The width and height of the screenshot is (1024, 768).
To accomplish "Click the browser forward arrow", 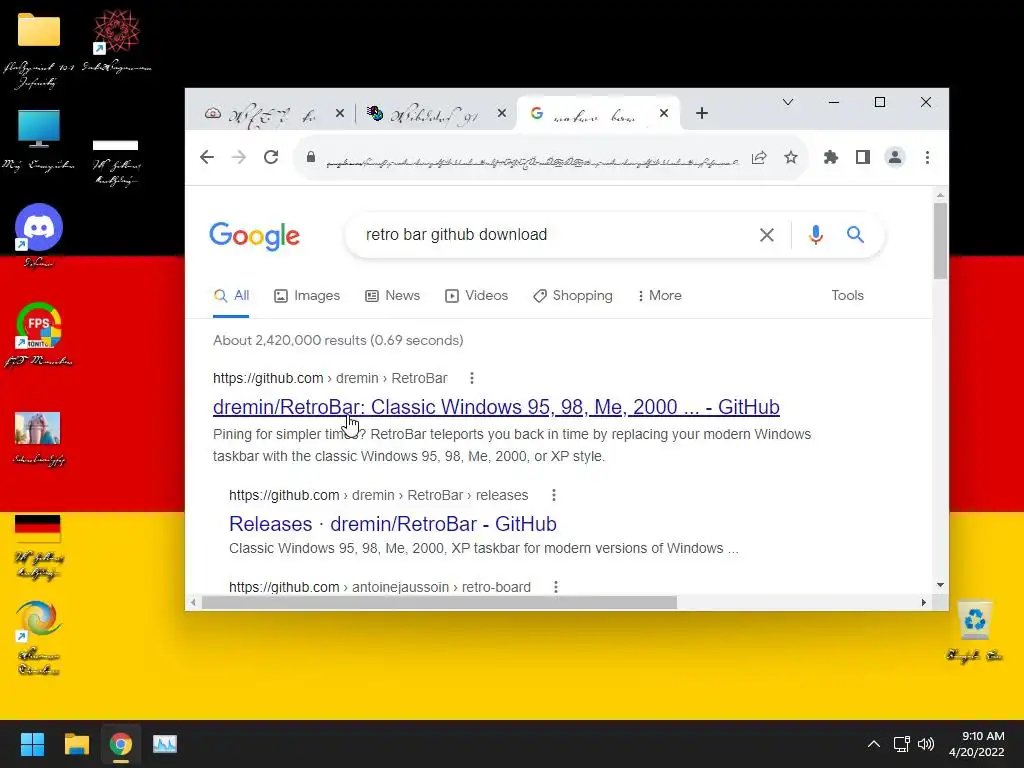I will (239, 157).
